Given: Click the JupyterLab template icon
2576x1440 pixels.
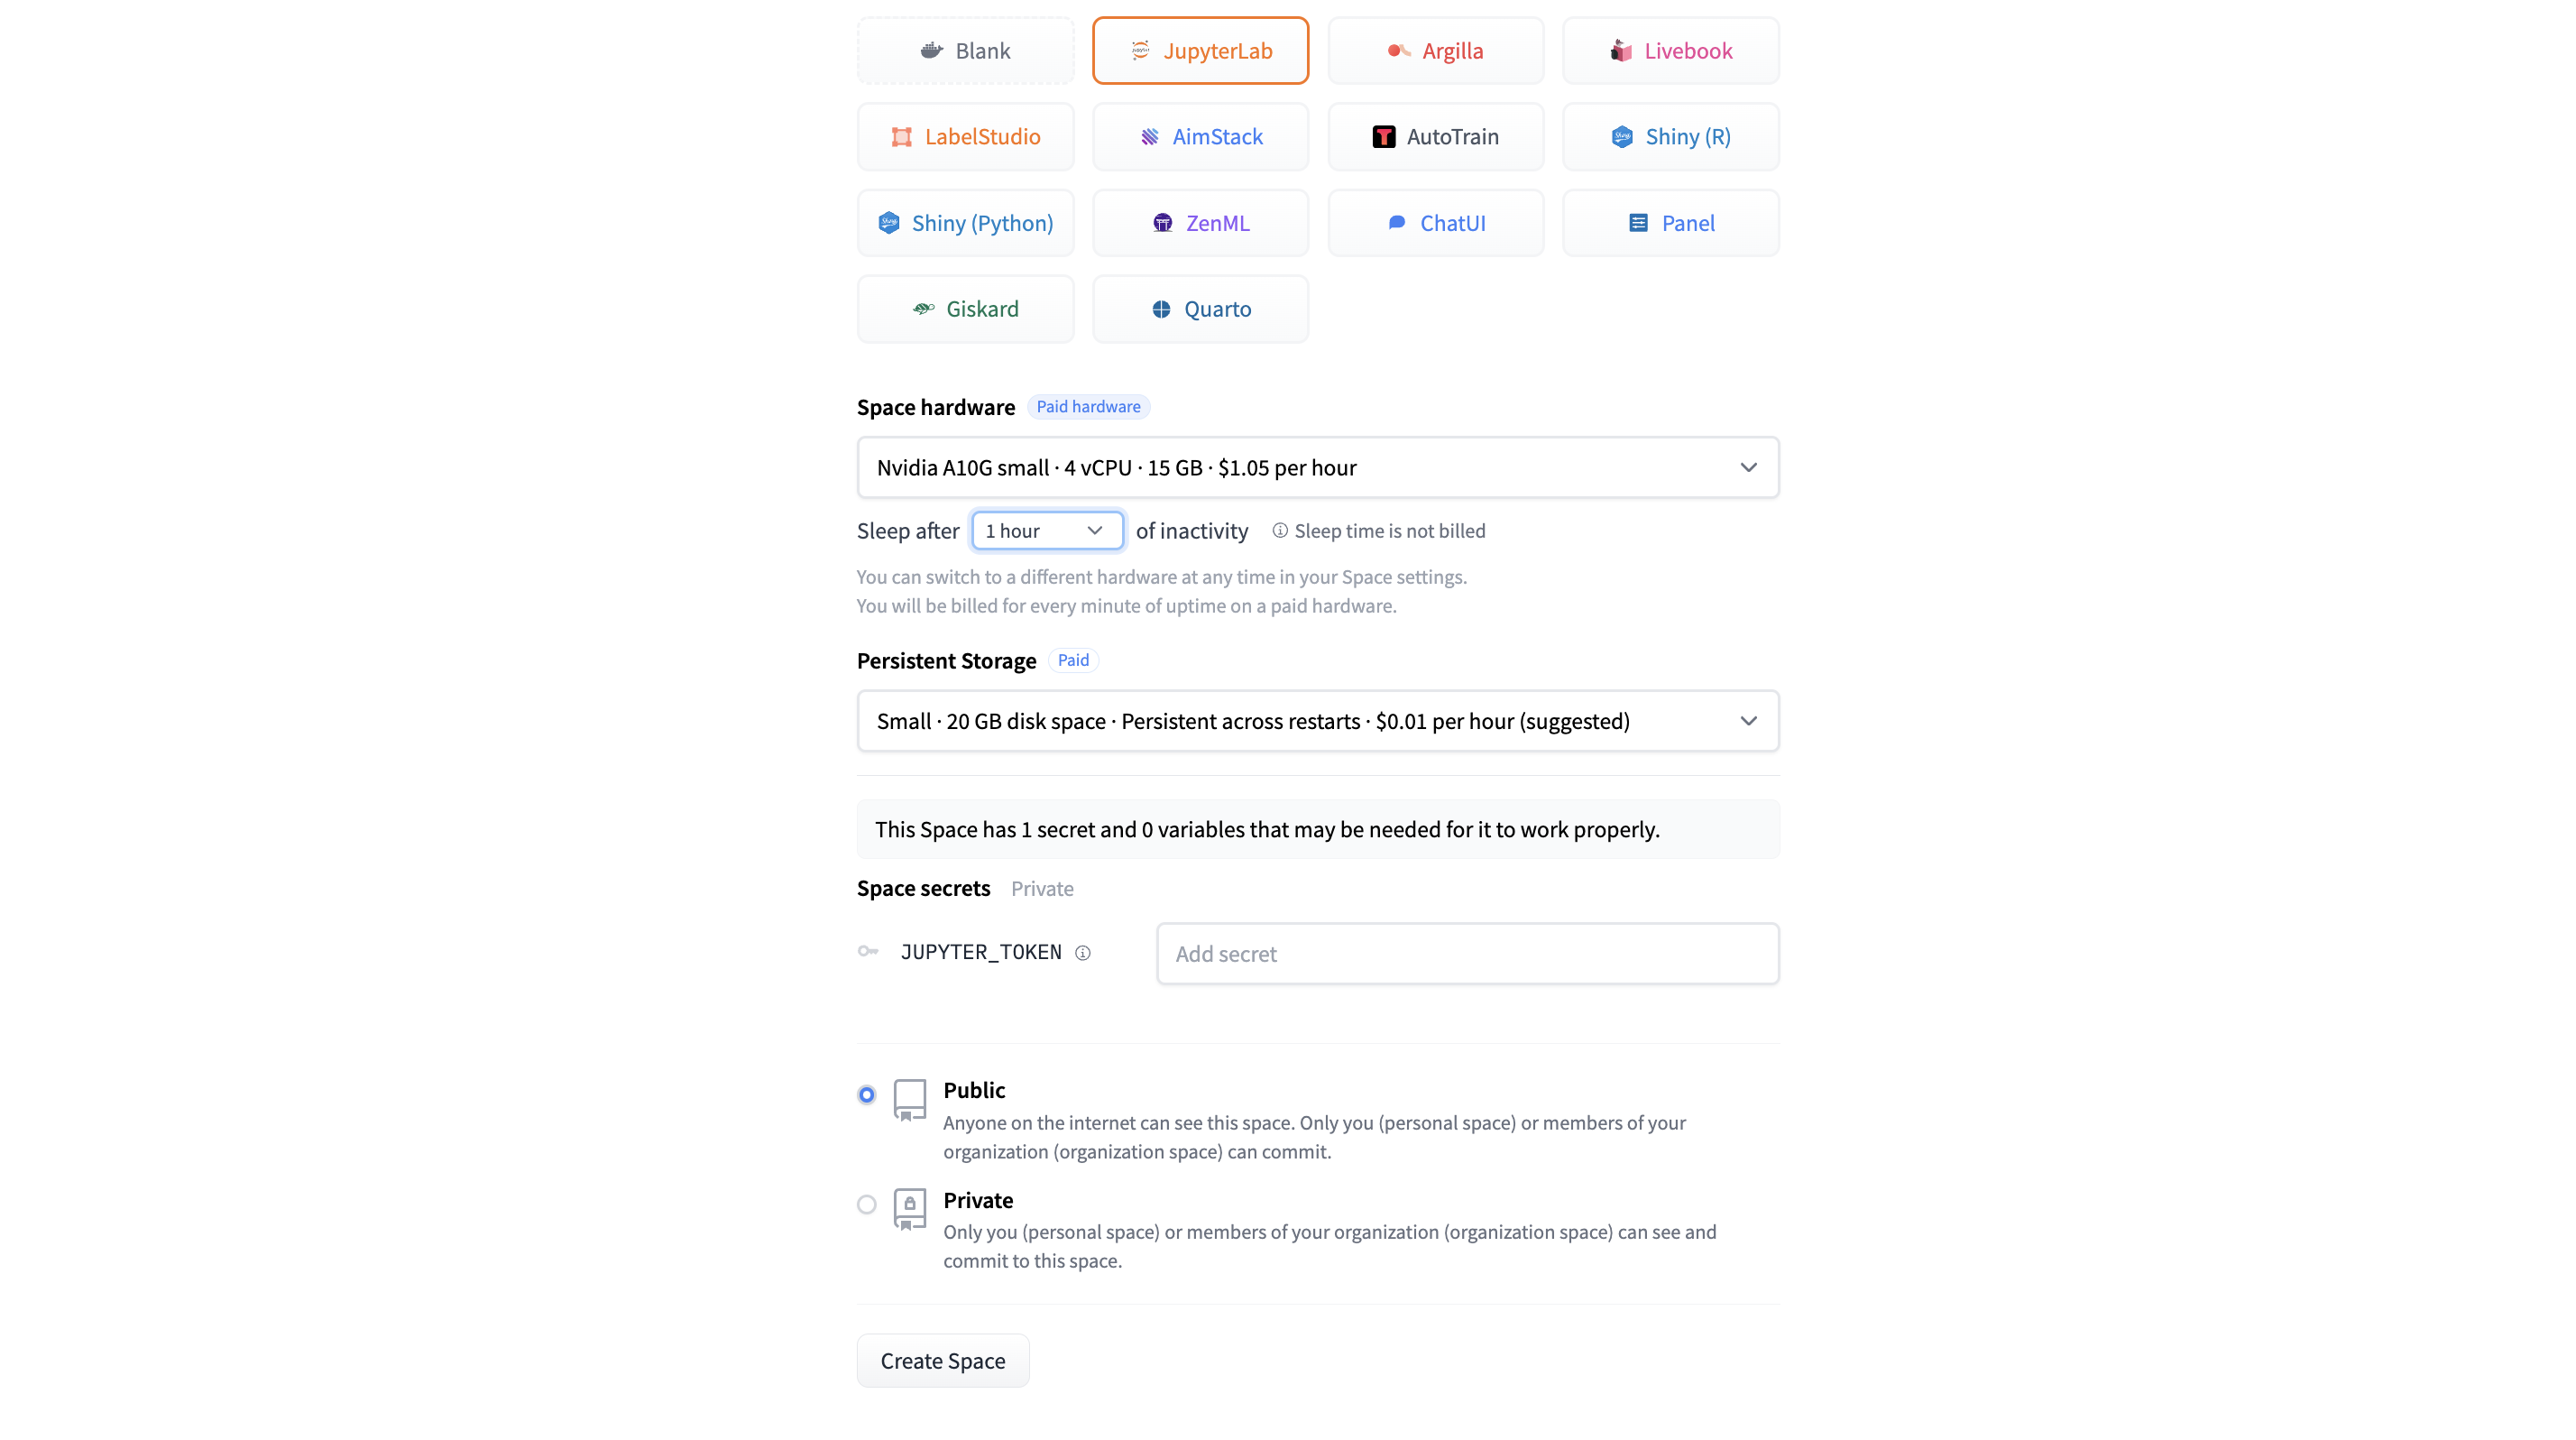Looking at the screenshot, I should 1140,51.
